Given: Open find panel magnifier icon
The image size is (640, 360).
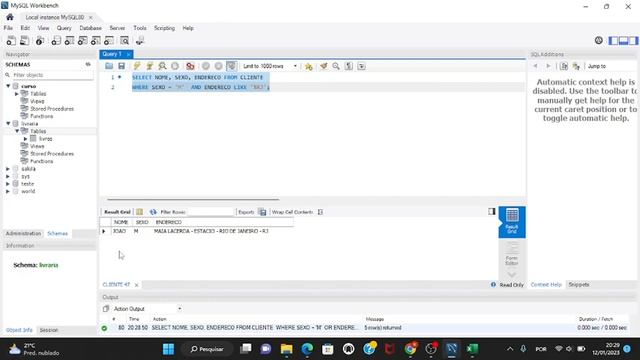Looking at the screenshot, I should [336, 66].
